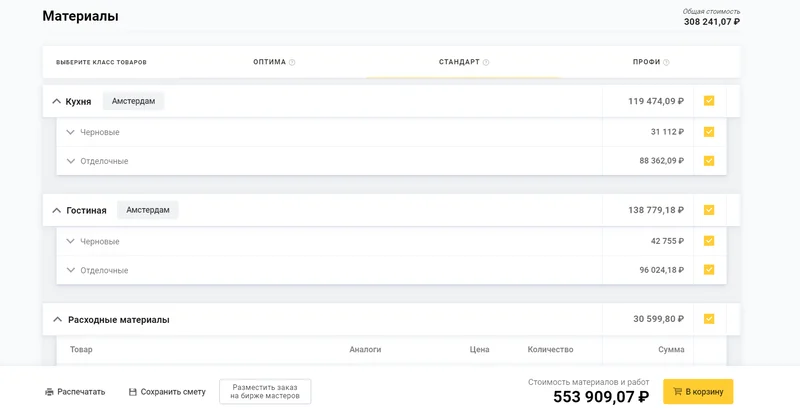Uncheck the Гостиная section checkbox
800x412 pixels.
pos(709,210)
